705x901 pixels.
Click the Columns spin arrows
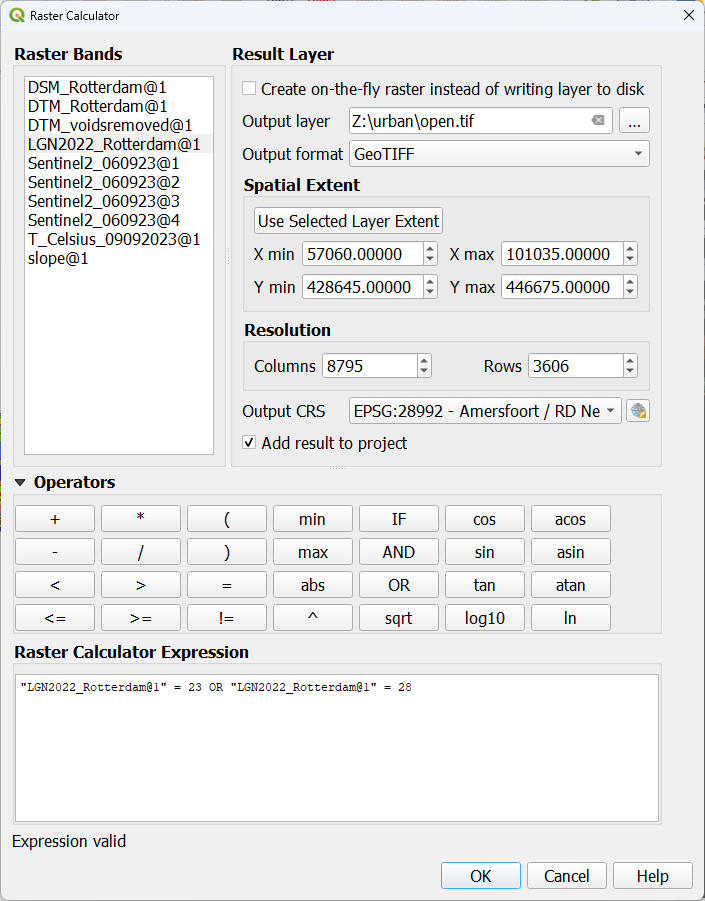(x=424, y=365)
